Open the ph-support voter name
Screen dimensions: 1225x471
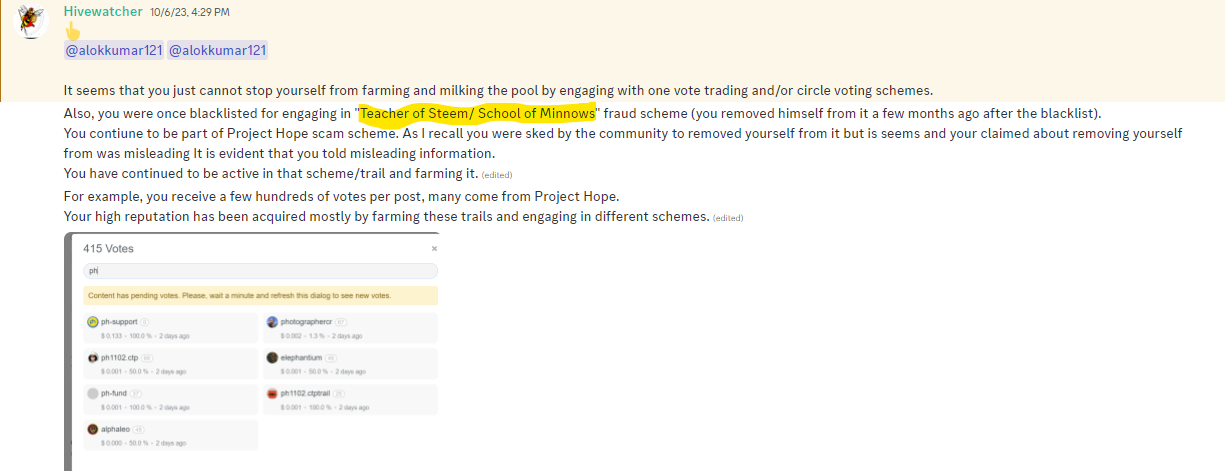click(x=119, y=322)
